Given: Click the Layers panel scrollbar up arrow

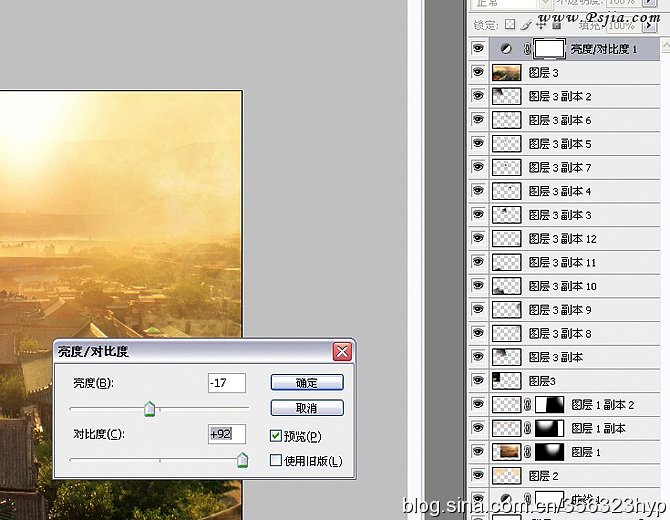Looking at the screenshot, I should click(x=666, y=45).
